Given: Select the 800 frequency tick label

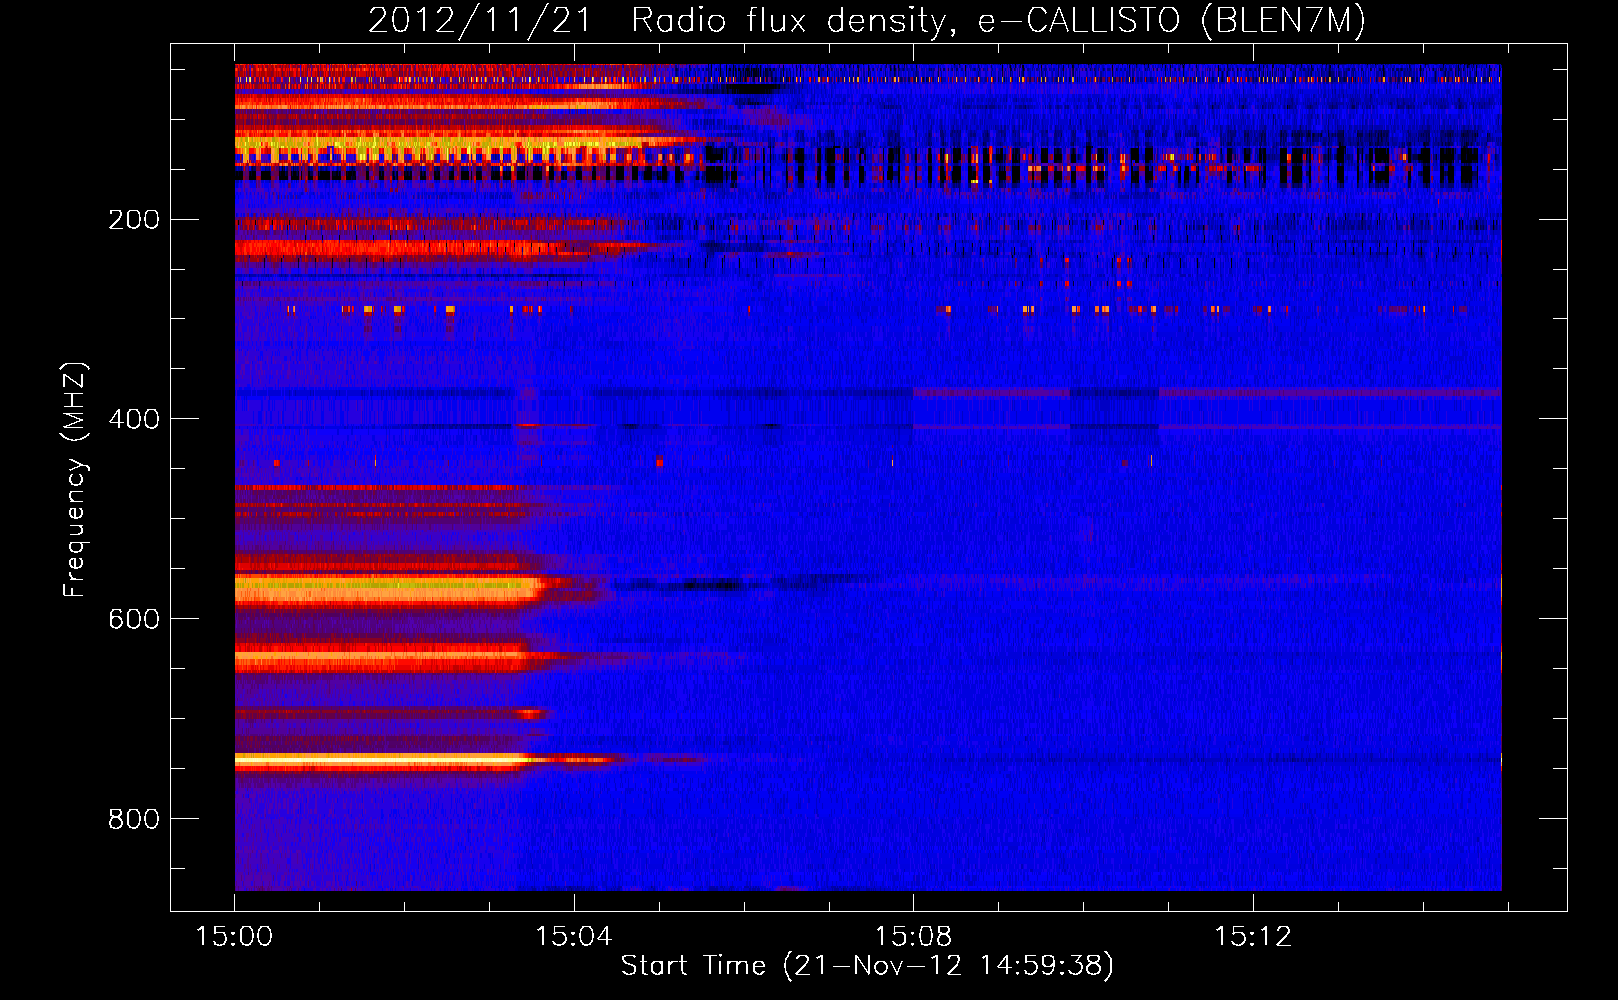Looking at the screenshot, I should point(134,819).
